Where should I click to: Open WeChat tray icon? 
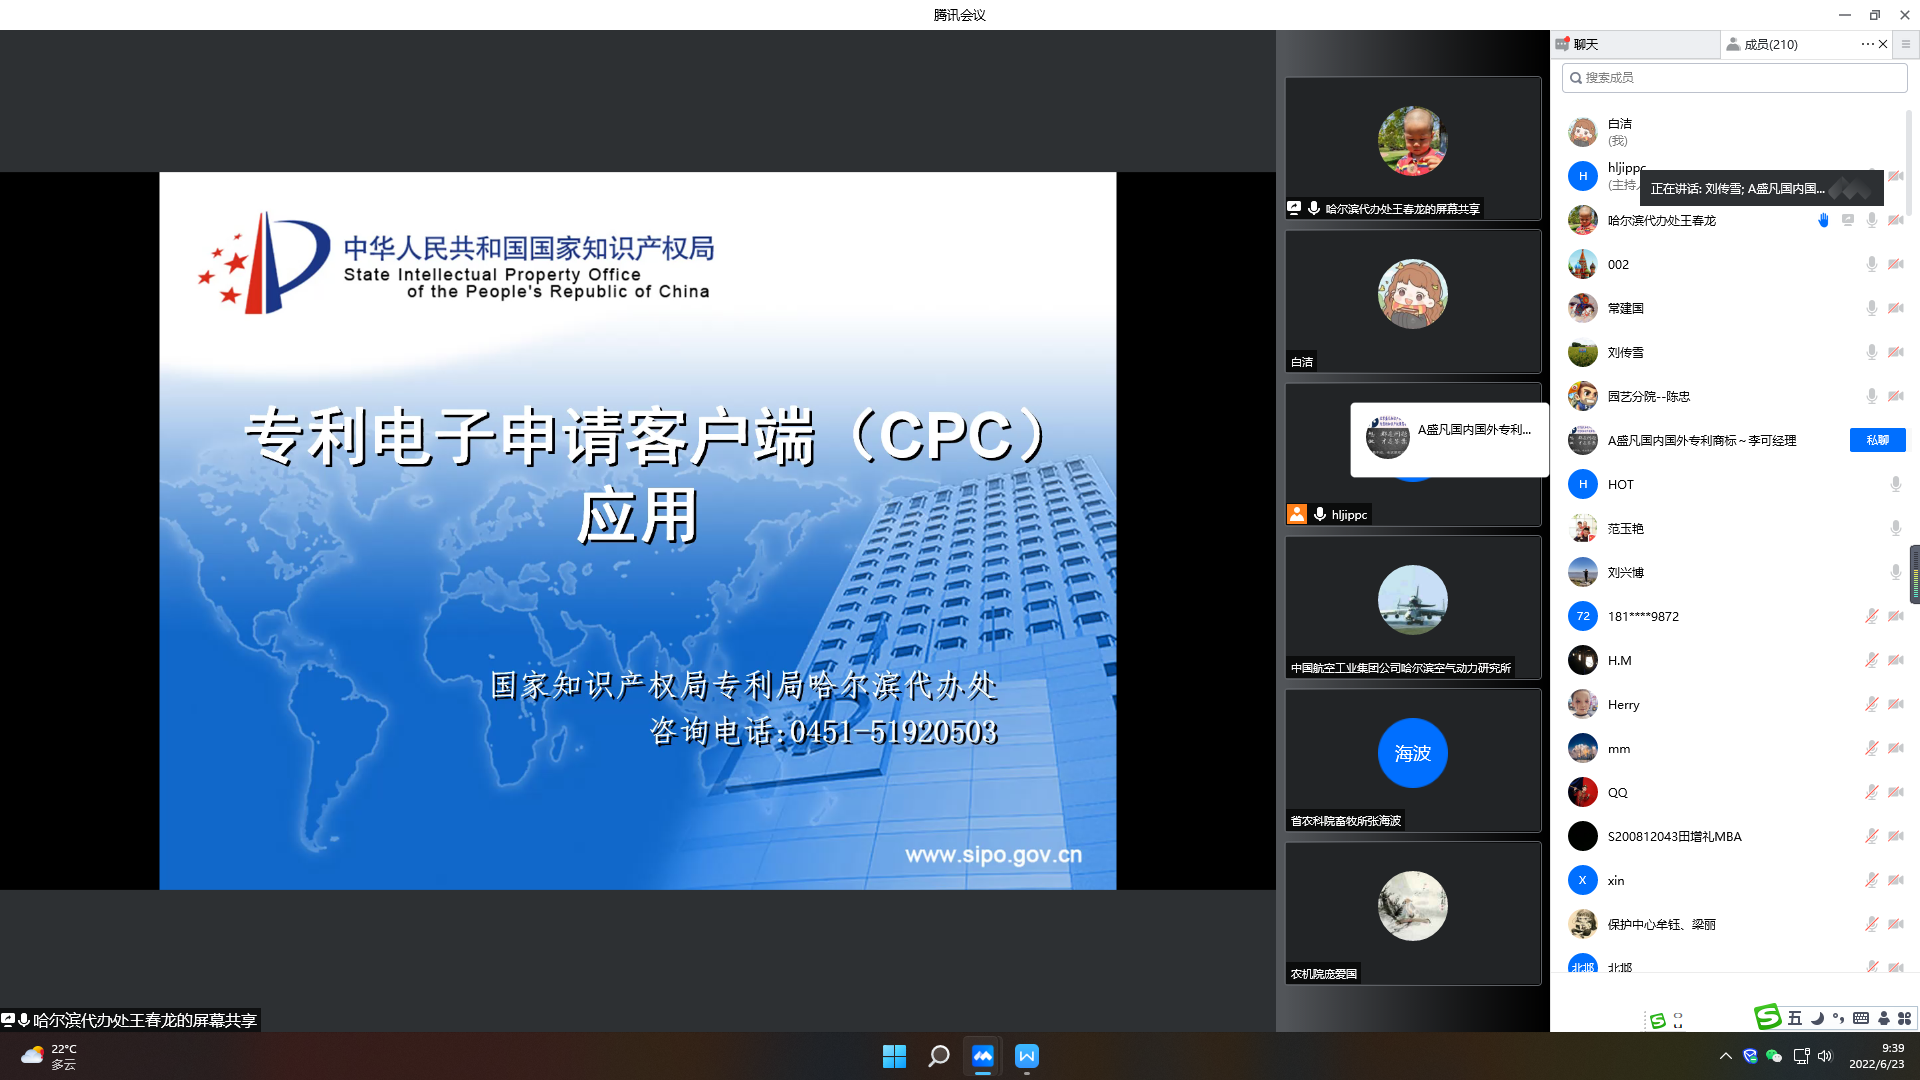1774,1056
